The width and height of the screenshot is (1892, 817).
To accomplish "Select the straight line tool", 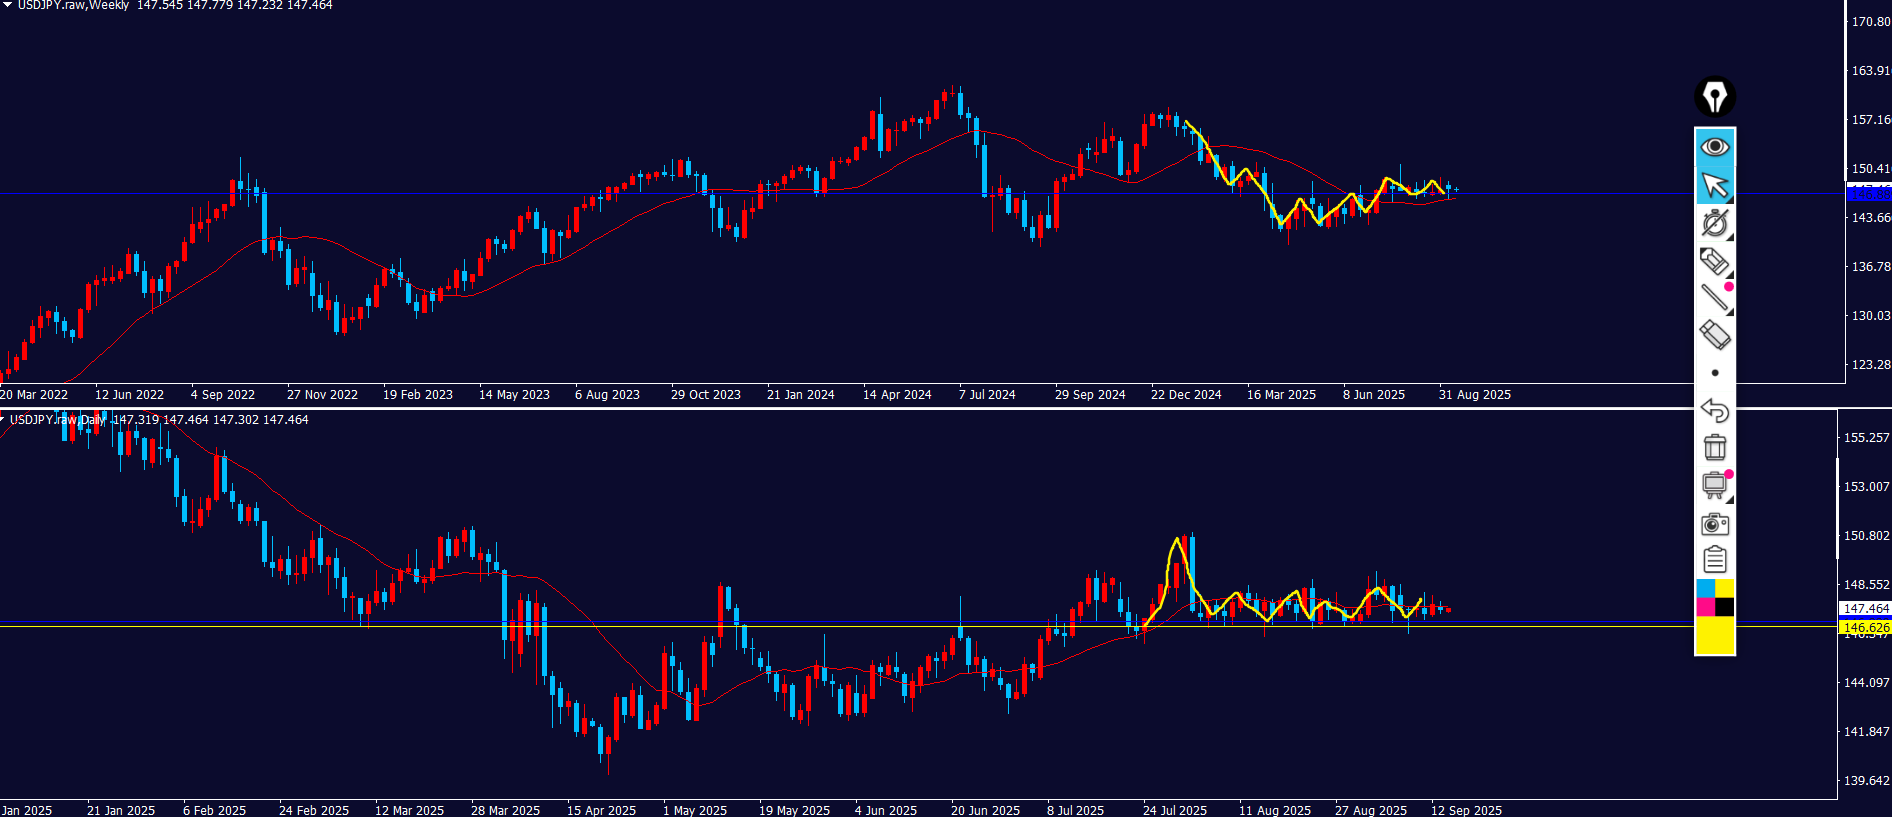I will click(1714, 297).
